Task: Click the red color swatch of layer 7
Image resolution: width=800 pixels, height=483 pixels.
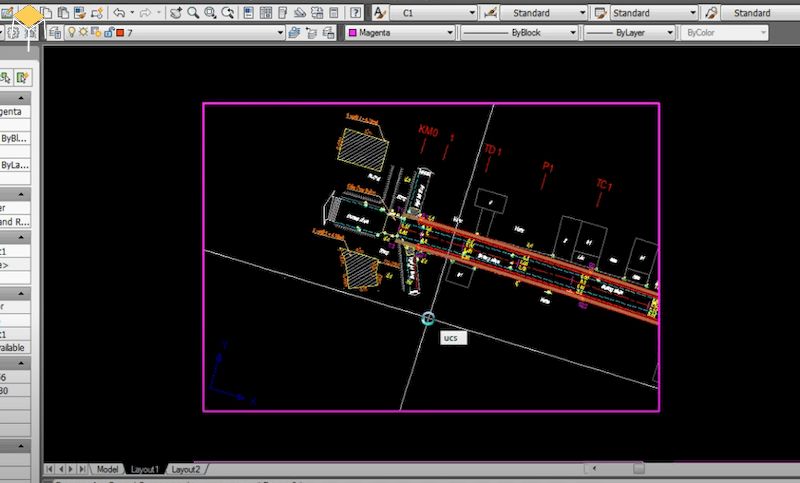Action: click(120, 33)
